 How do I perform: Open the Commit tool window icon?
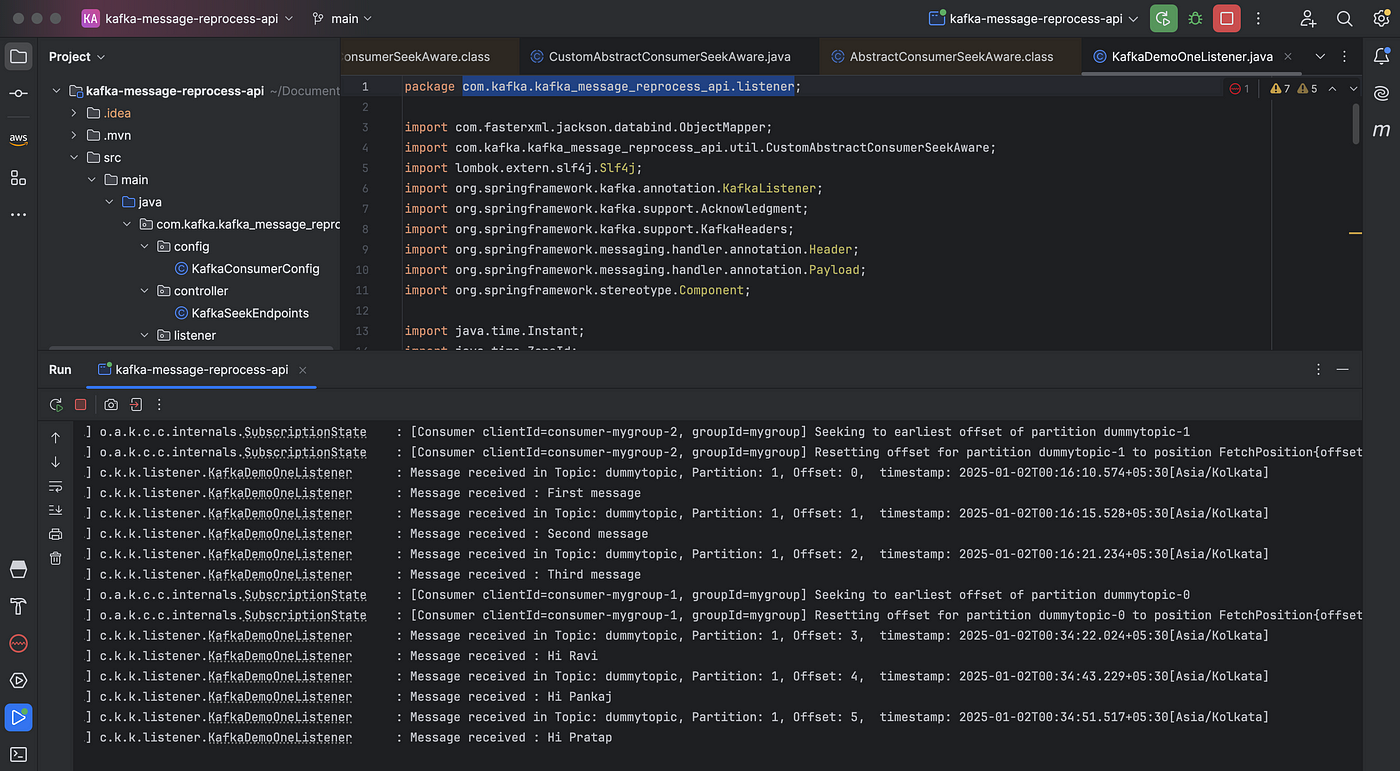[18, 93]
